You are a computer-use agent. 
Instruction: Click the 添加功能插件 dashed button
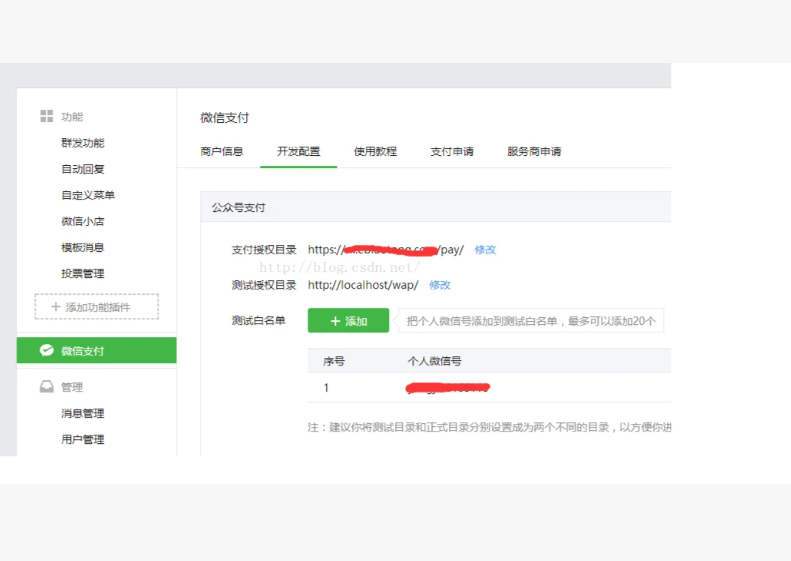point(96,307)
